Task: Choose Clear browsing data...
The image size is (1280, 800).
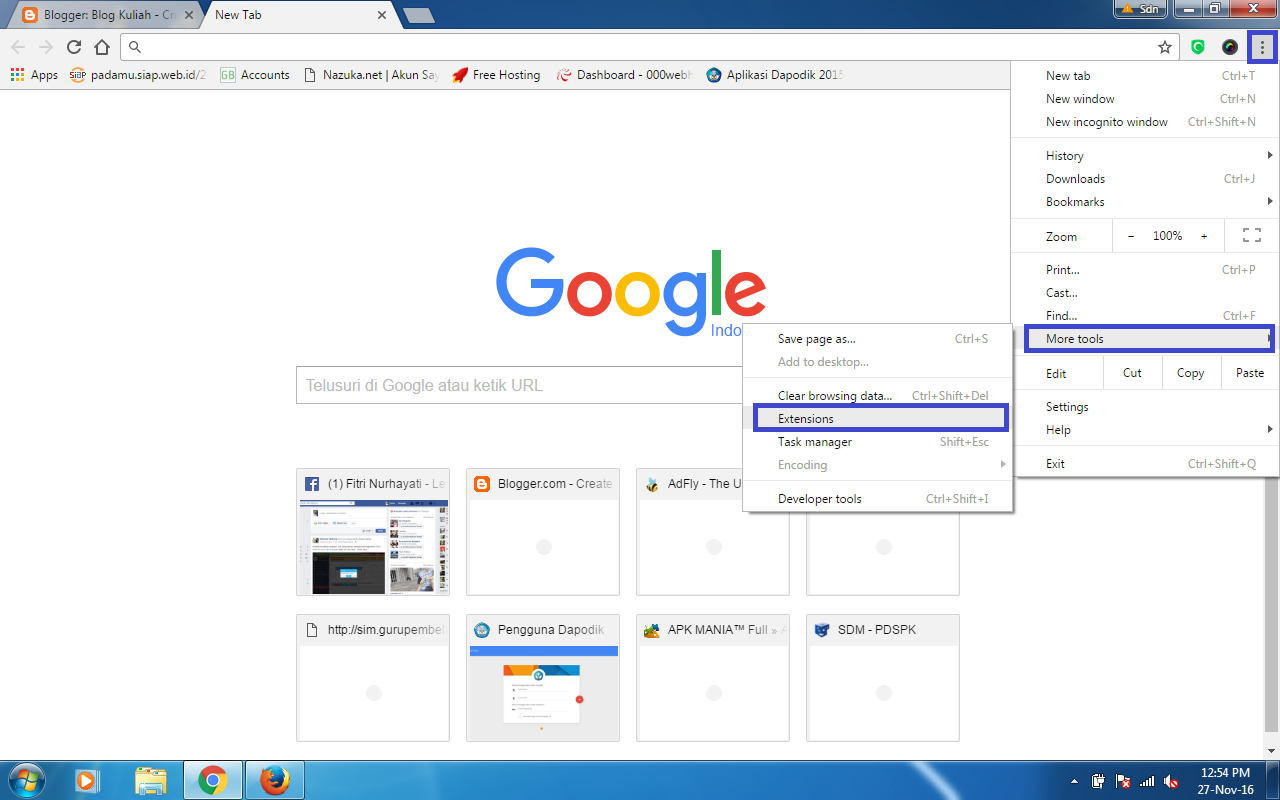Action: (877, 396)
